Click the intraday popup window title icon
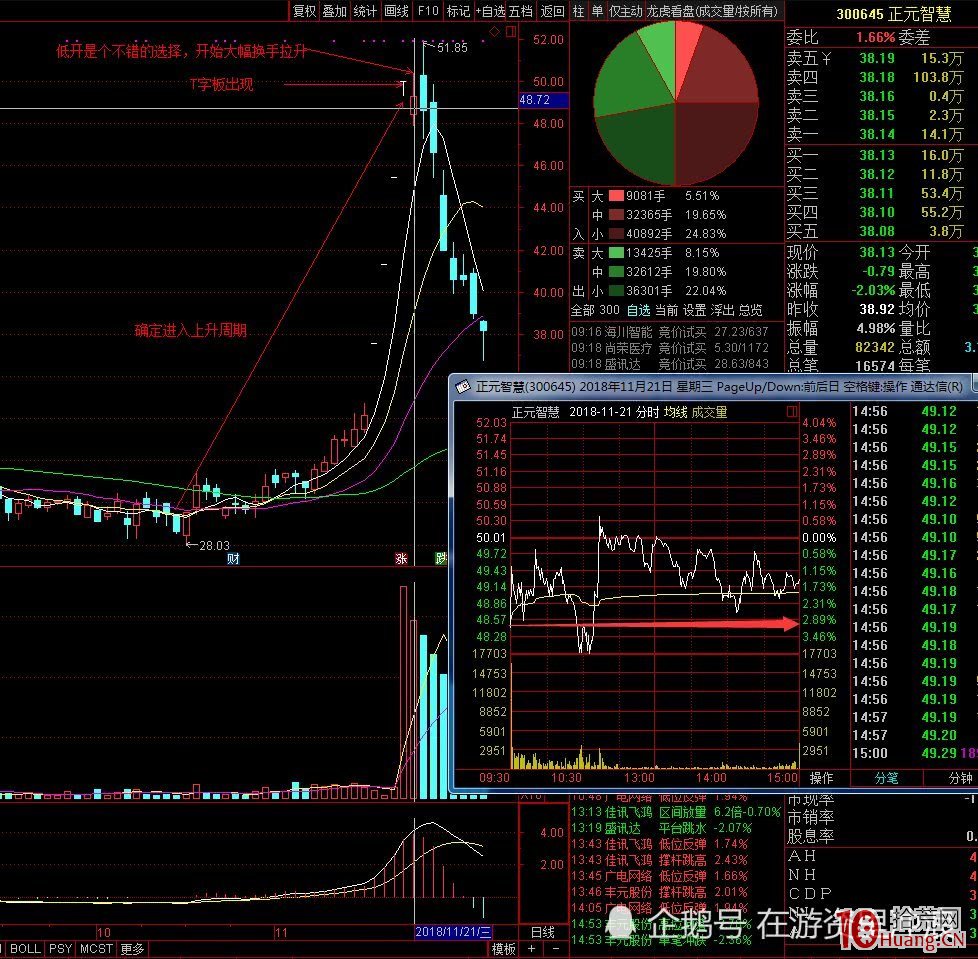This screenshot has height=959, width=978. pos(462,387)
